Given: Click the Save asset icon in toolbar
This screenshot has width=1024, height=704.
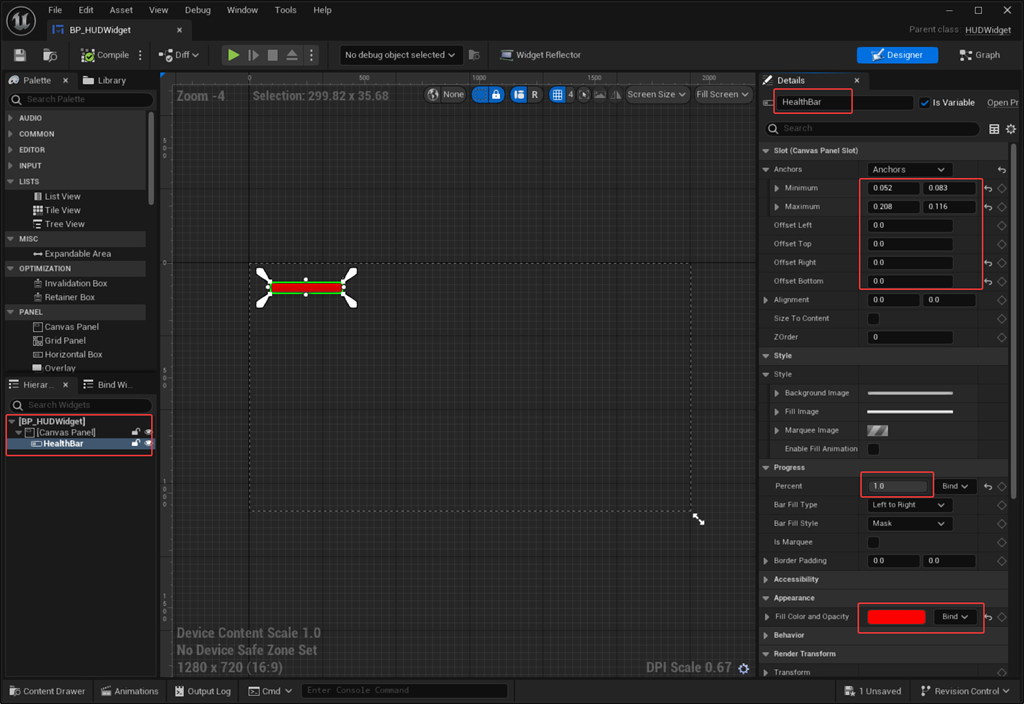Looking at the screenshot, I should pyautogui.click(x=19, y=55).
